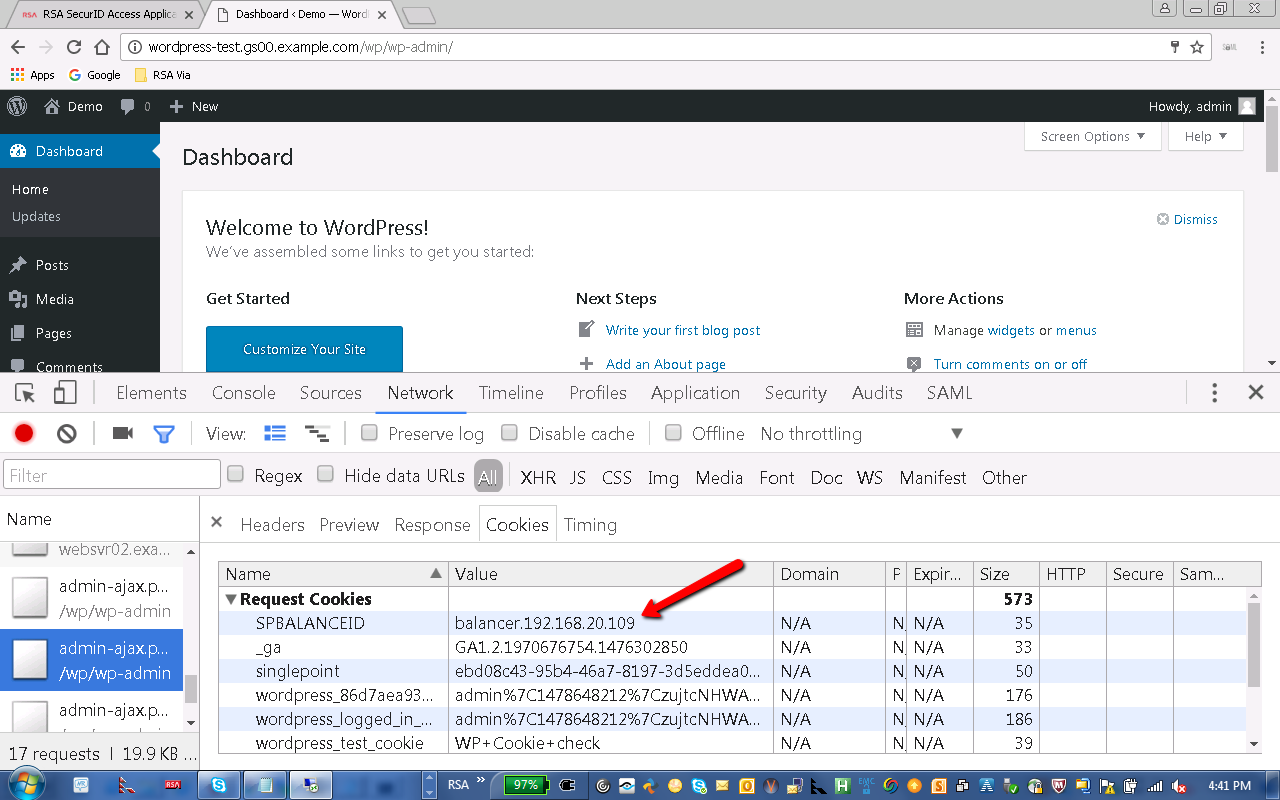Open the Write your first blog post link
Viewport: 1280px width, 800px height.
click(683, 330)
